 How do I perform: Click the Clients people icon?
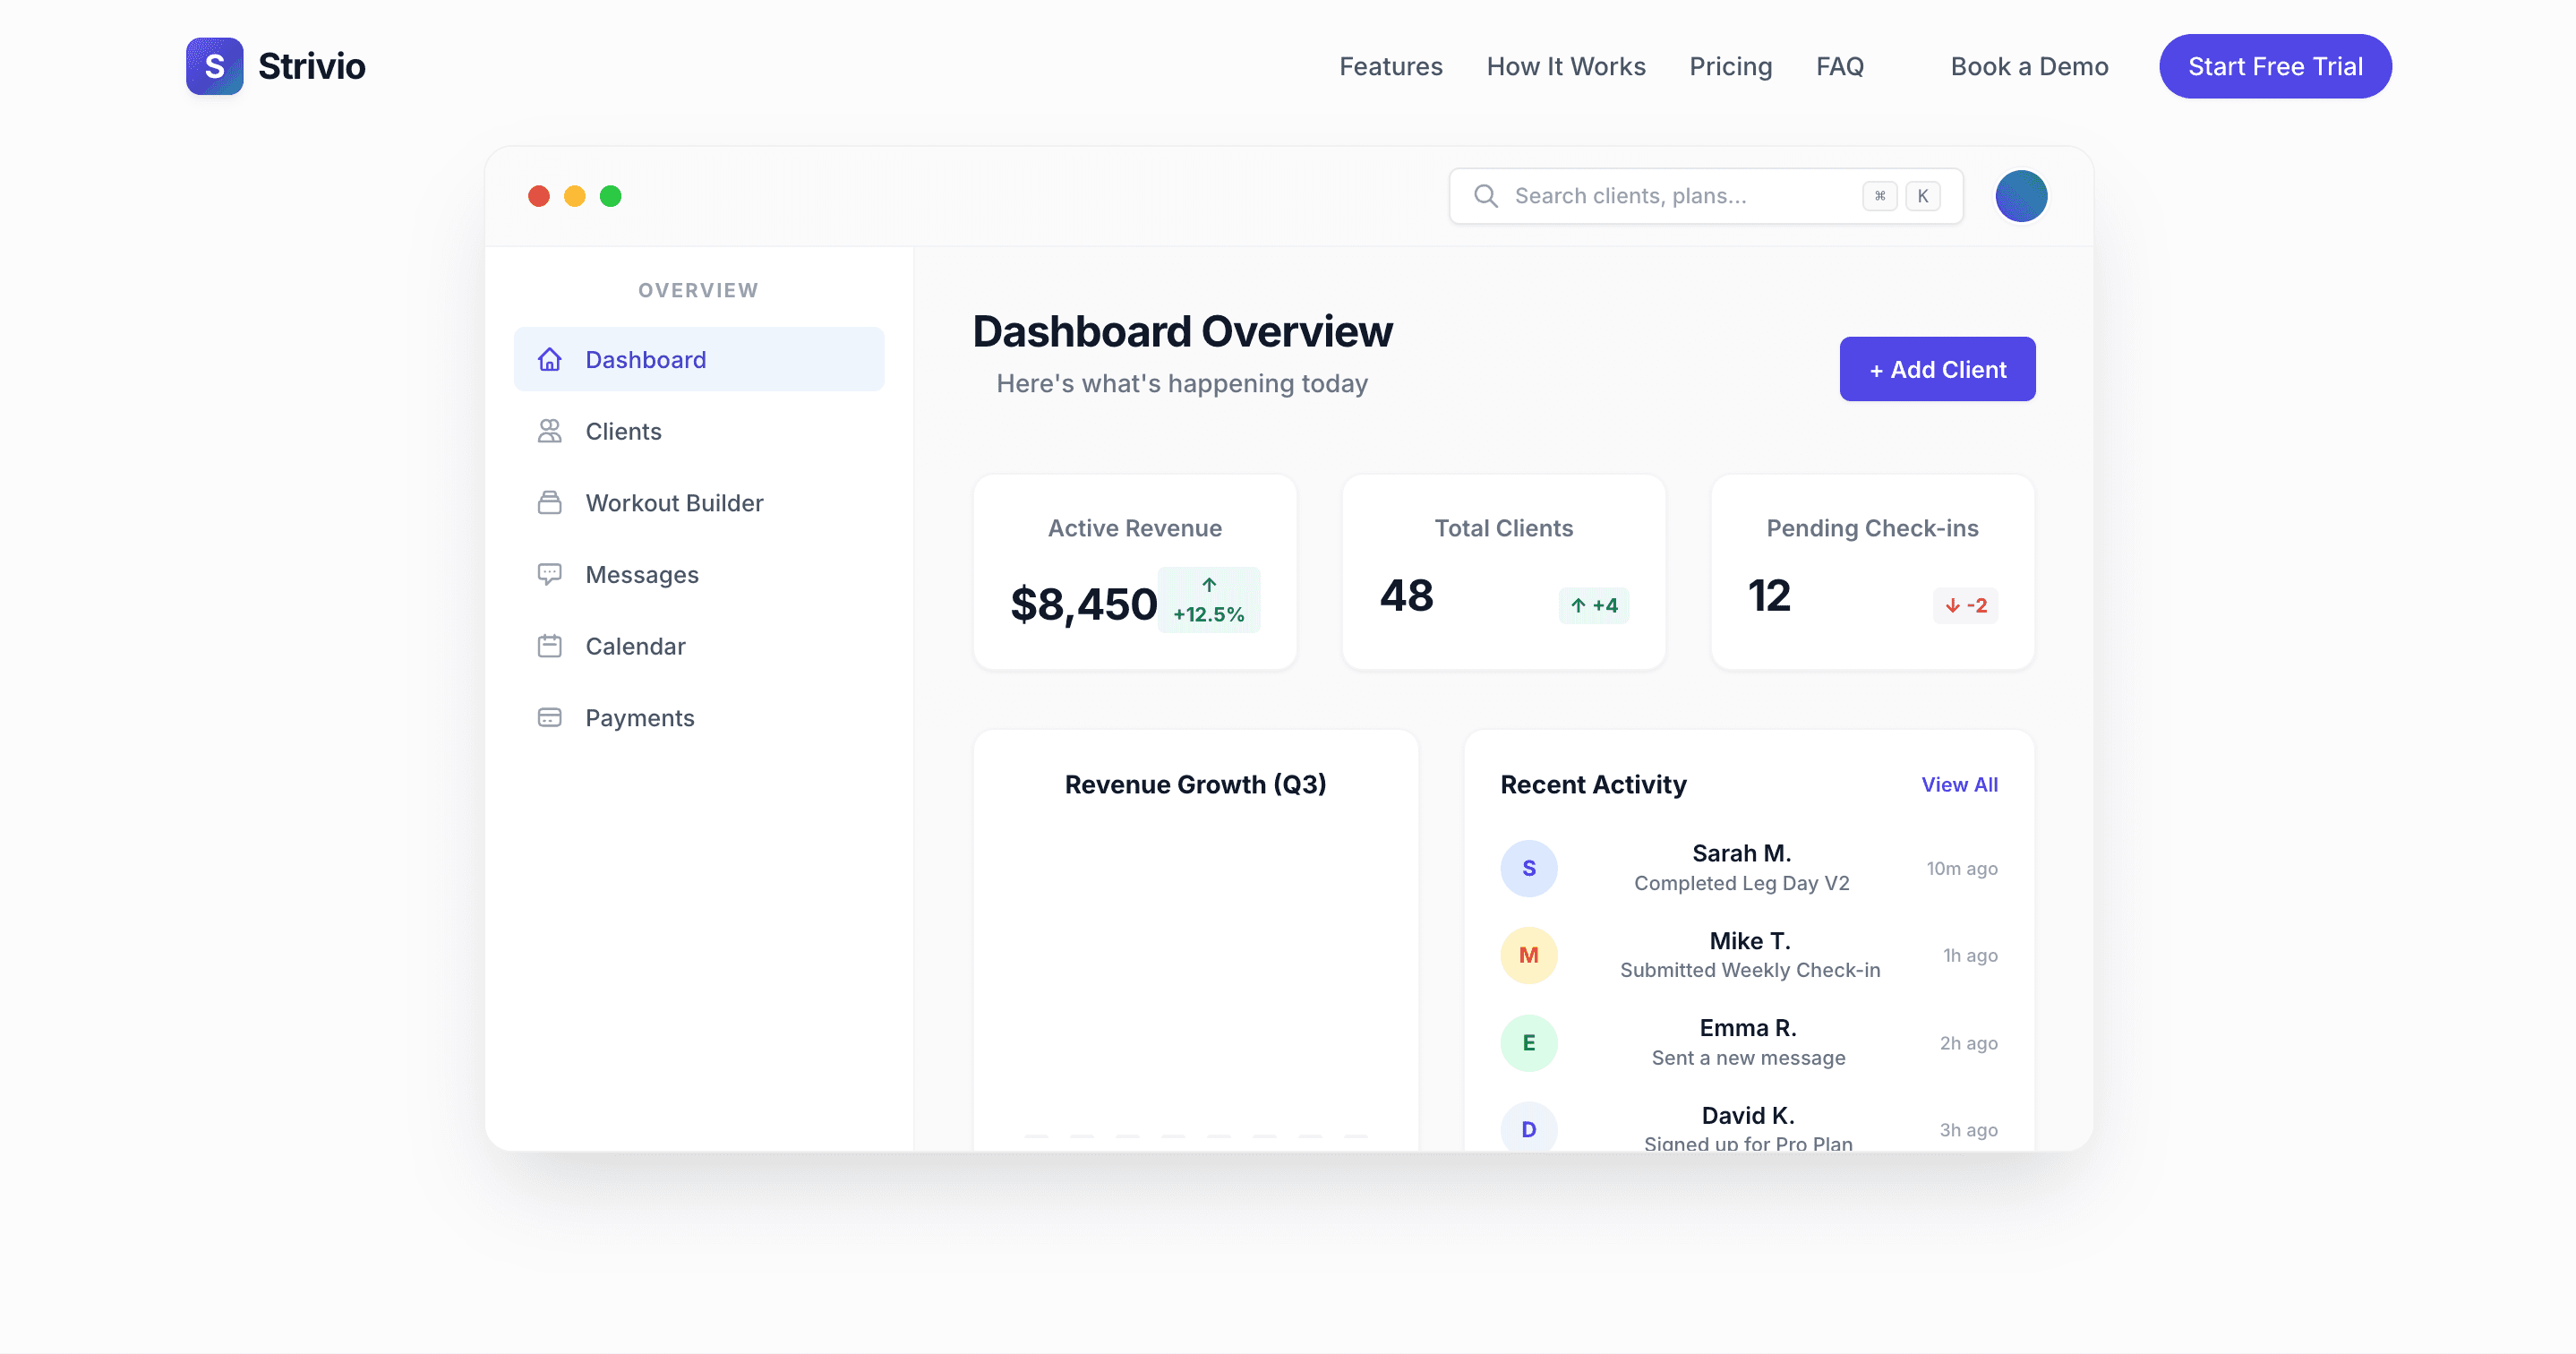[549, 431]
